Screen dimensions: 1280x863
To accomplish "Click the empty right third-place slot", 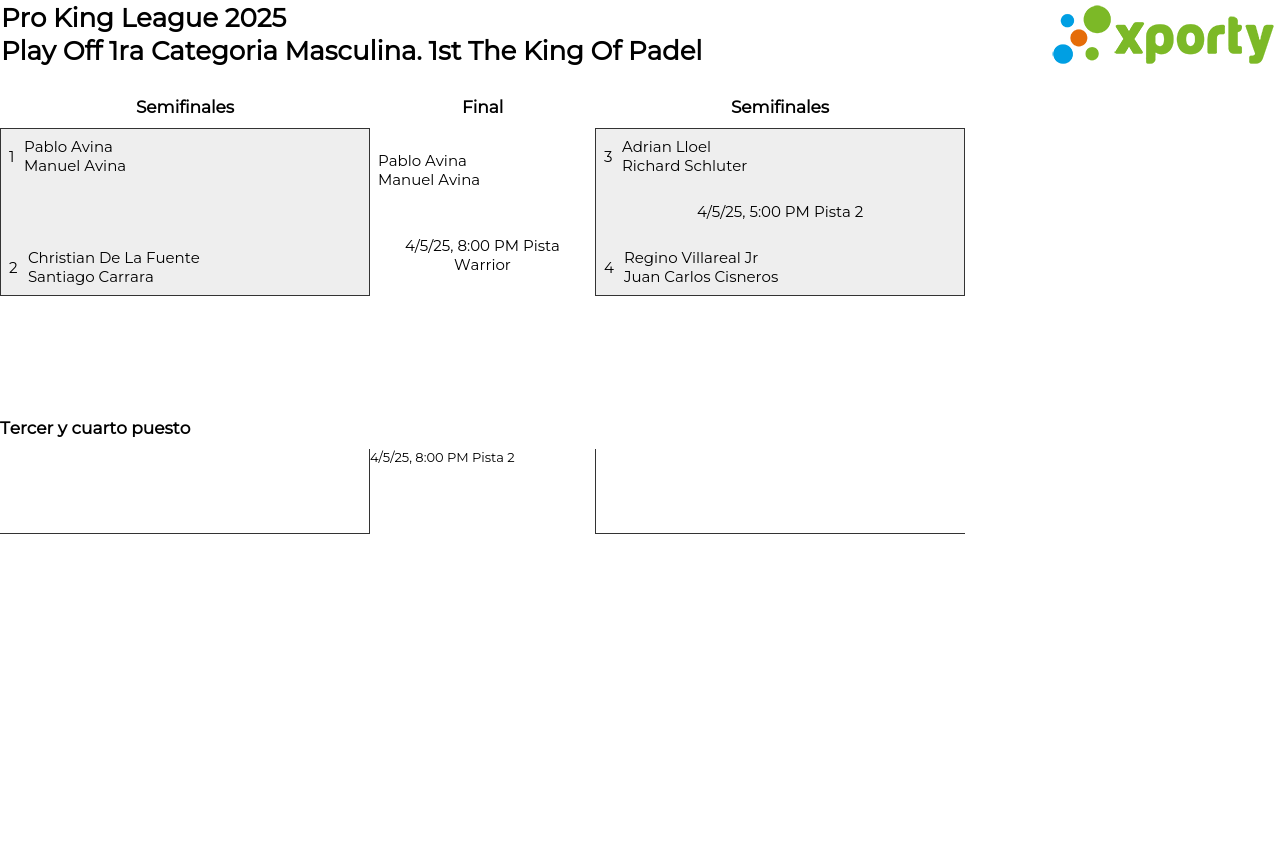I will coord(780,492).
